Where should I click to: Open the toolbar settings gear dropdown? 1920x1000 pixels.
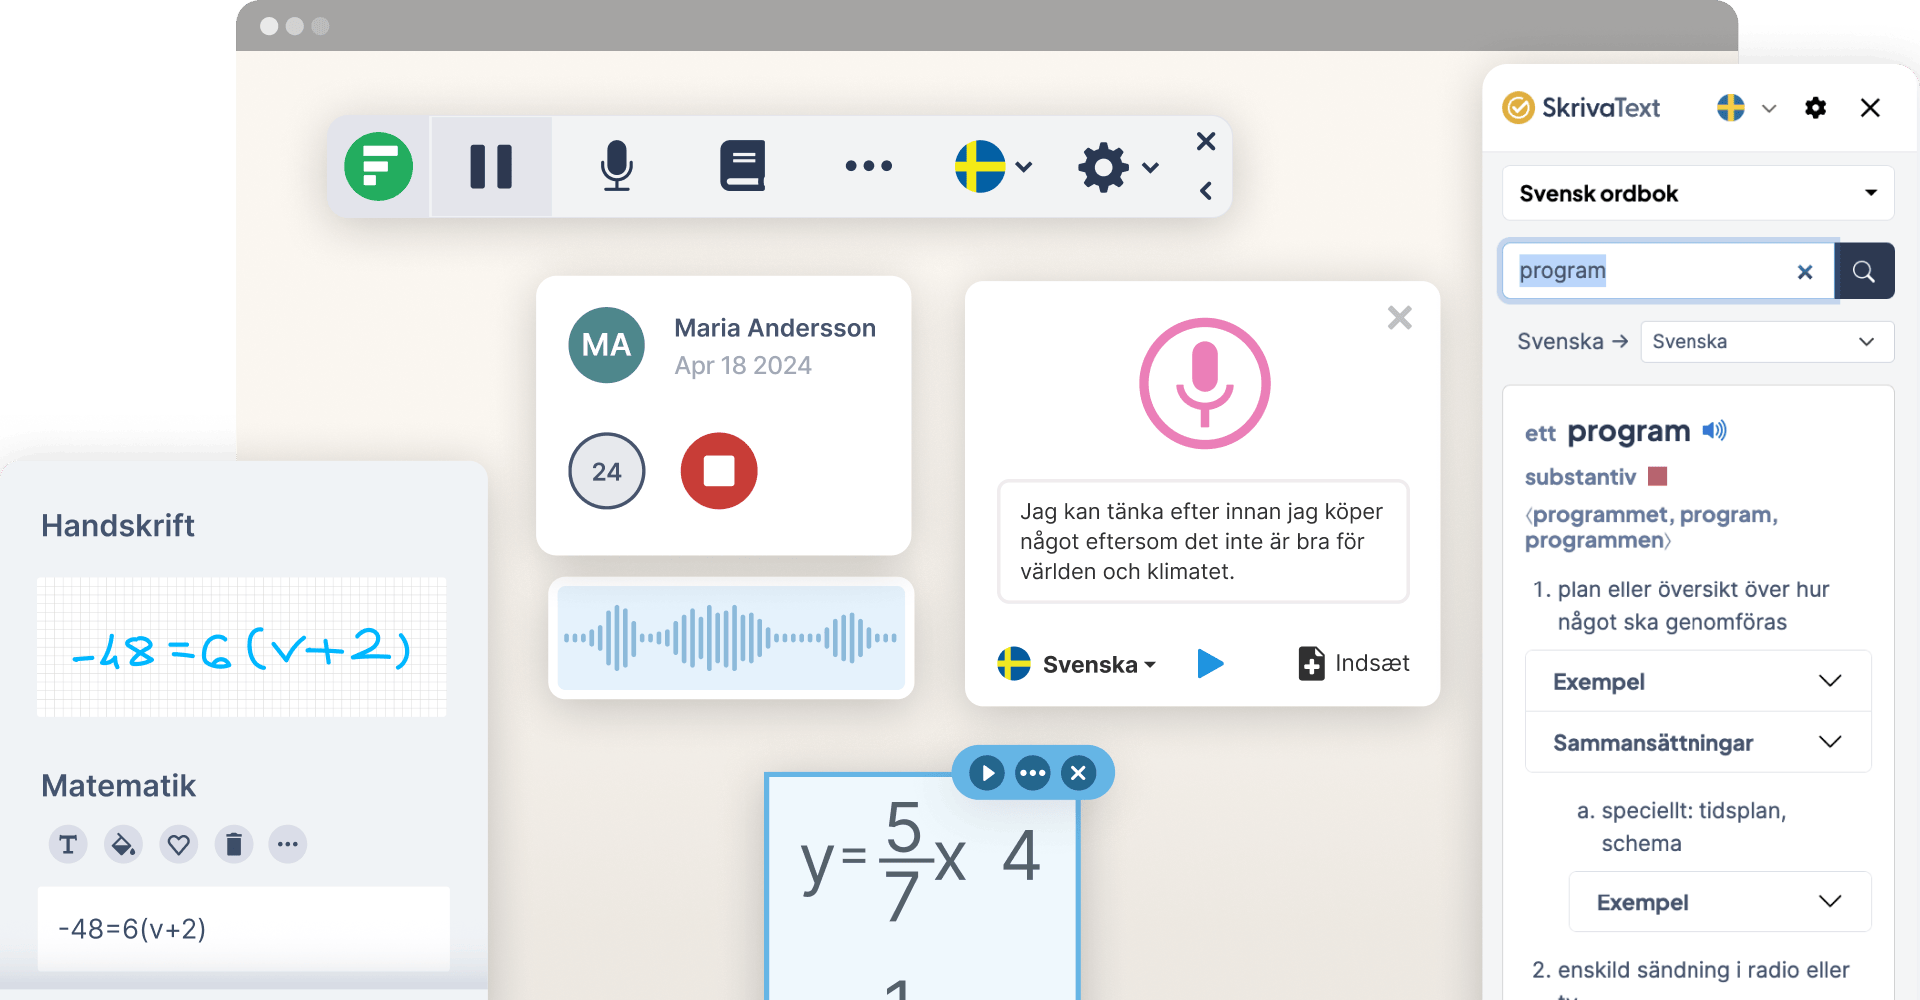point(1118,167)
